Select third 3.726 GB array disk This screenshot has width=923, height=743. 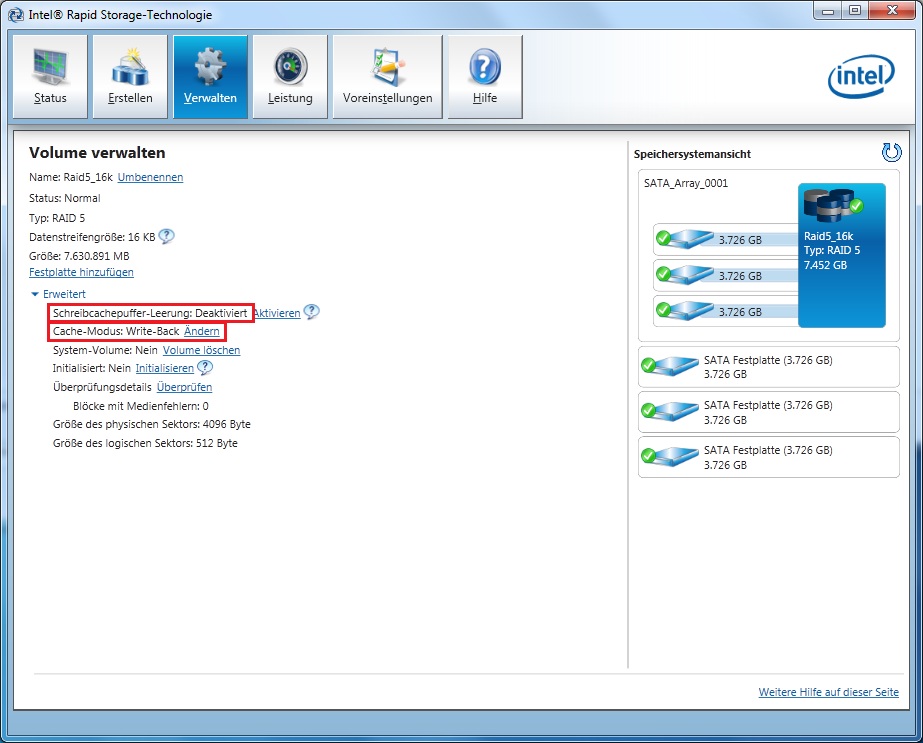point(726,311)
